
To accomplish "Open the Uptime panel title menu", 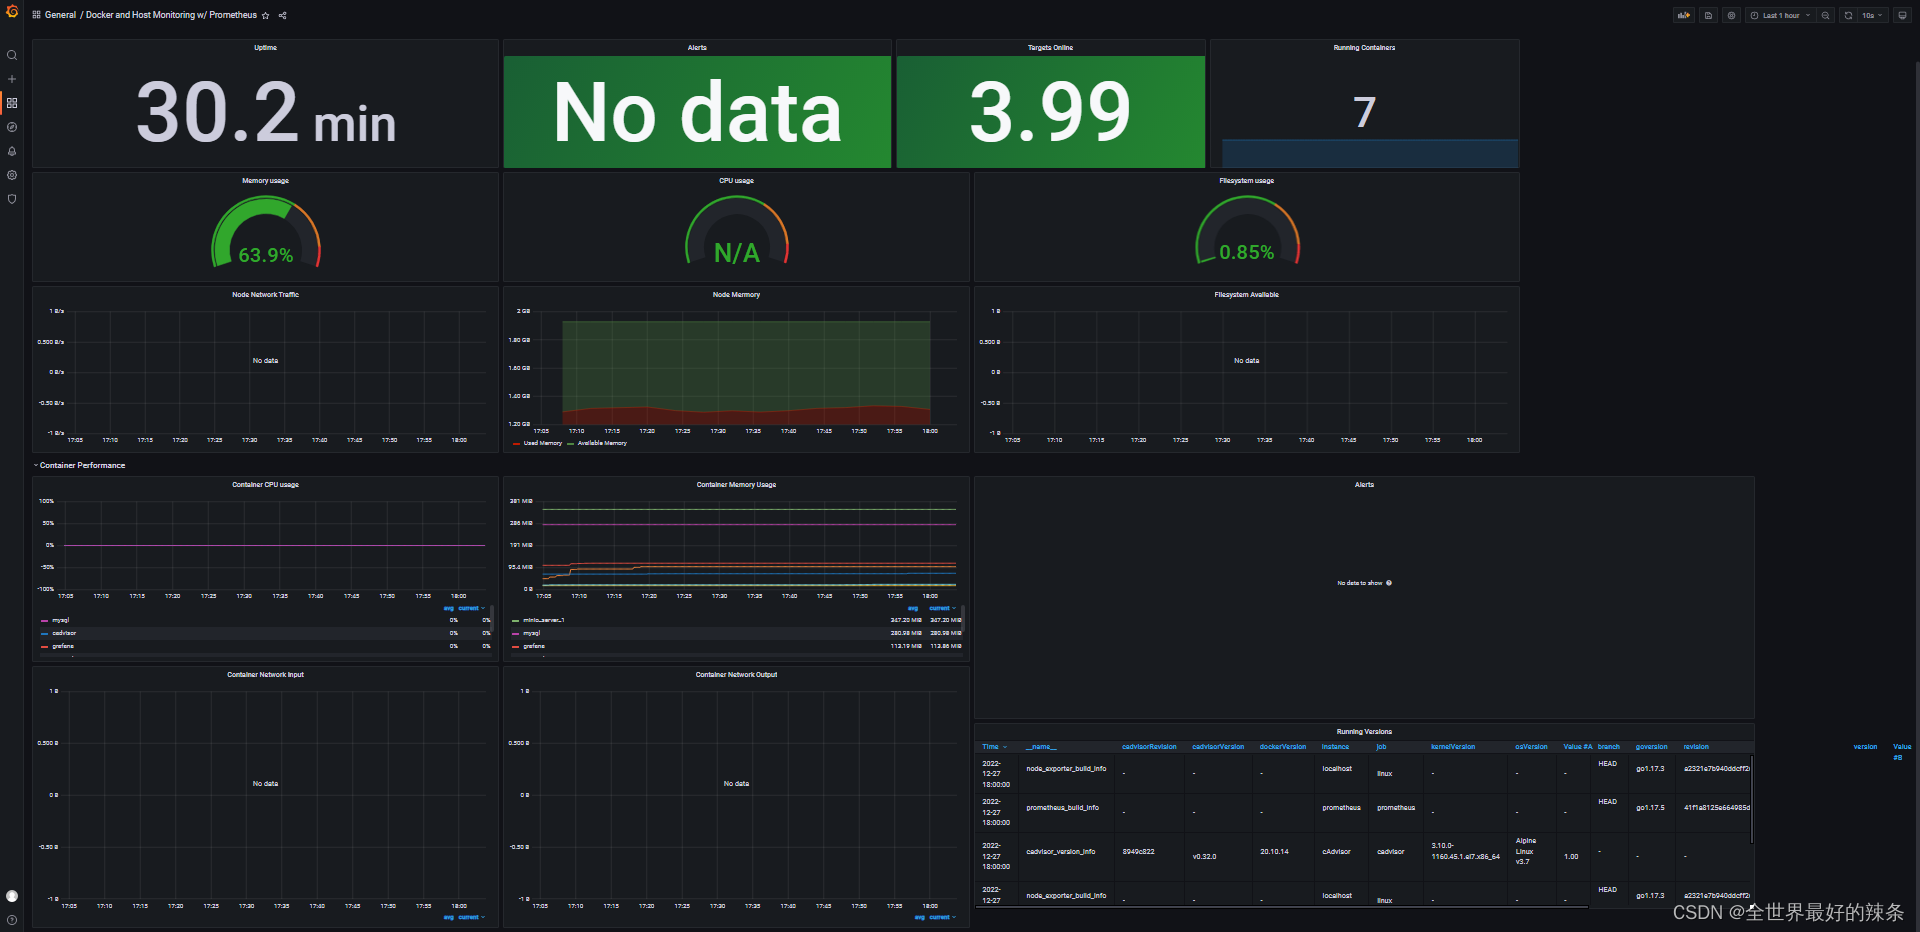I will click(x=265, y=47).
